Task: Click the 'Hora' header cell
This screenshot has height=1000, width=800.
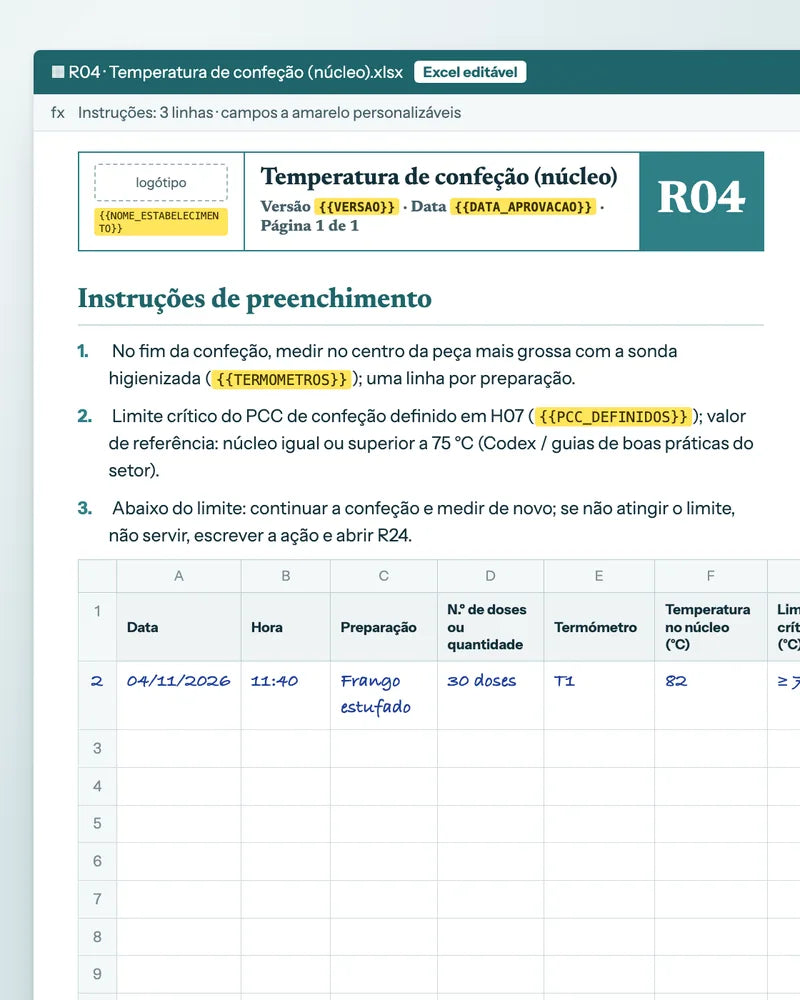Action: click(x=286, y=627)
